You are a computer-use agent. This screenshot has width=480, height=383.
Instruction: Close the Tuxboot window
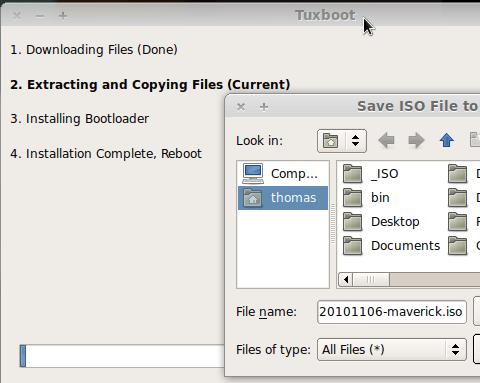click(x=17, y=15)
